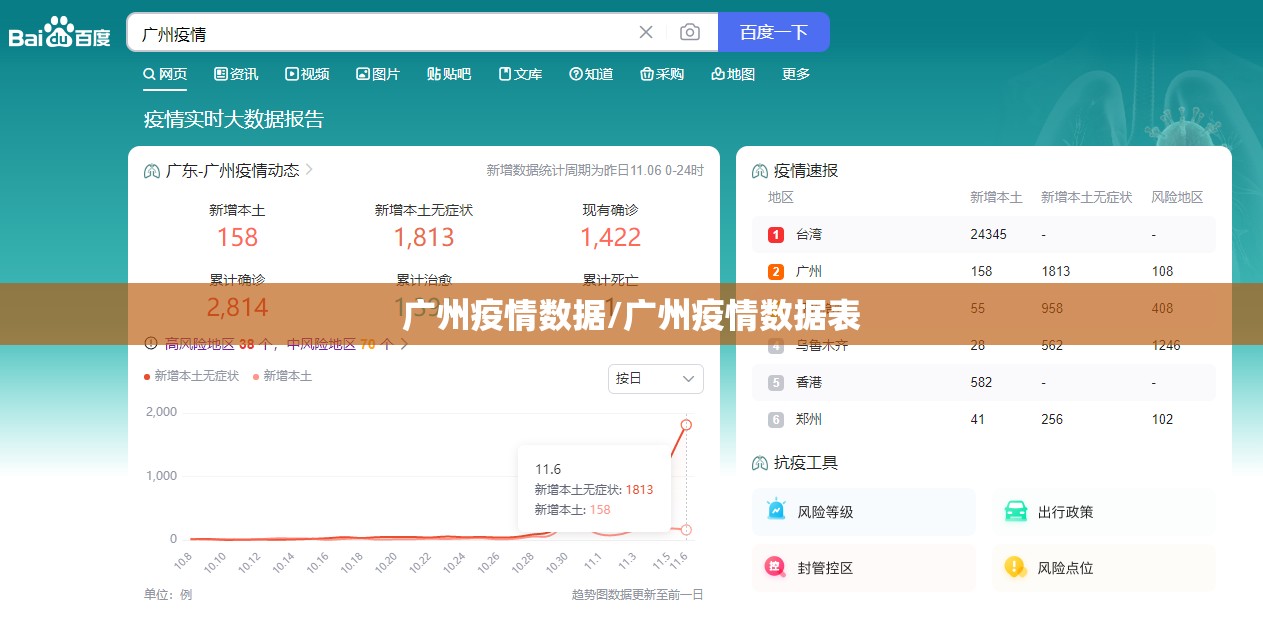Open the 按日 period dropdown
The height and width of the screenshot is (629, 1263).
655,379
